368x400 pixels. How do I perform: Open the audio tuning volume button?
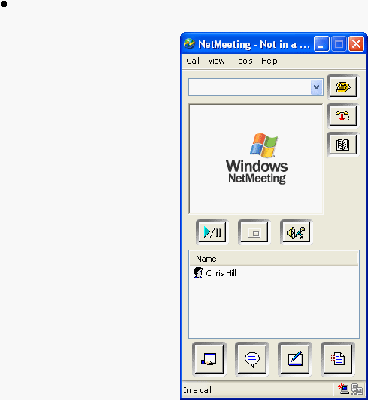(x=296, y=232)
